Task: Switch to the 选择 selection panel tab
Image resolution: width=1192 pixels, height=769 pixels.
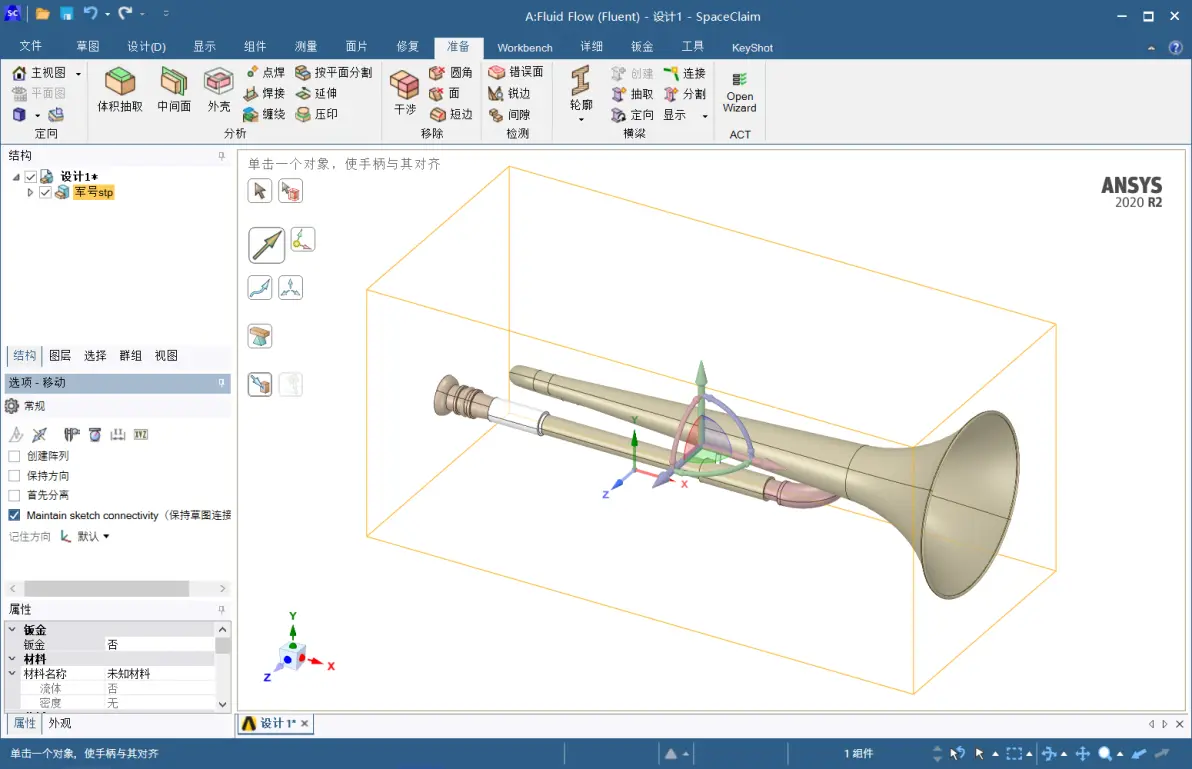Action: coord(95,356)
